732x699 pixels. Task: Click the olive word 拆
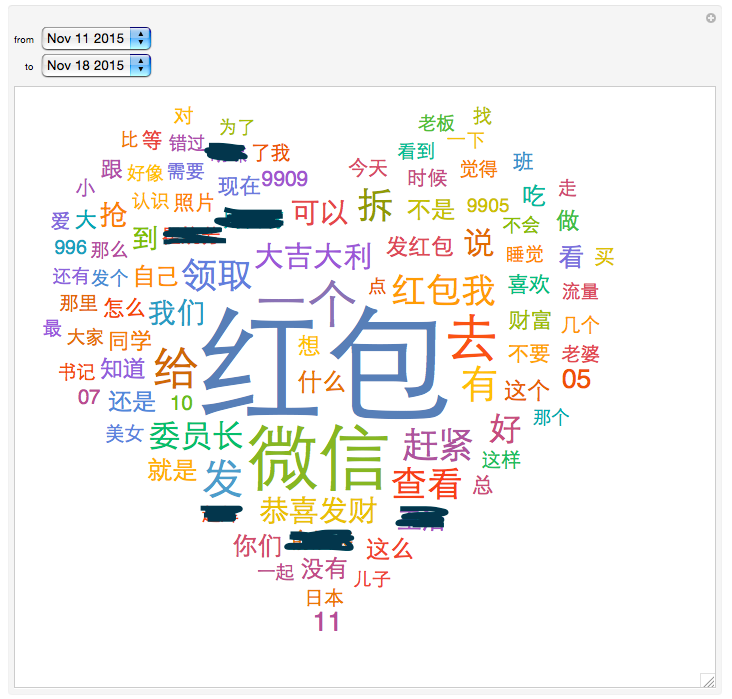(375, 205)
